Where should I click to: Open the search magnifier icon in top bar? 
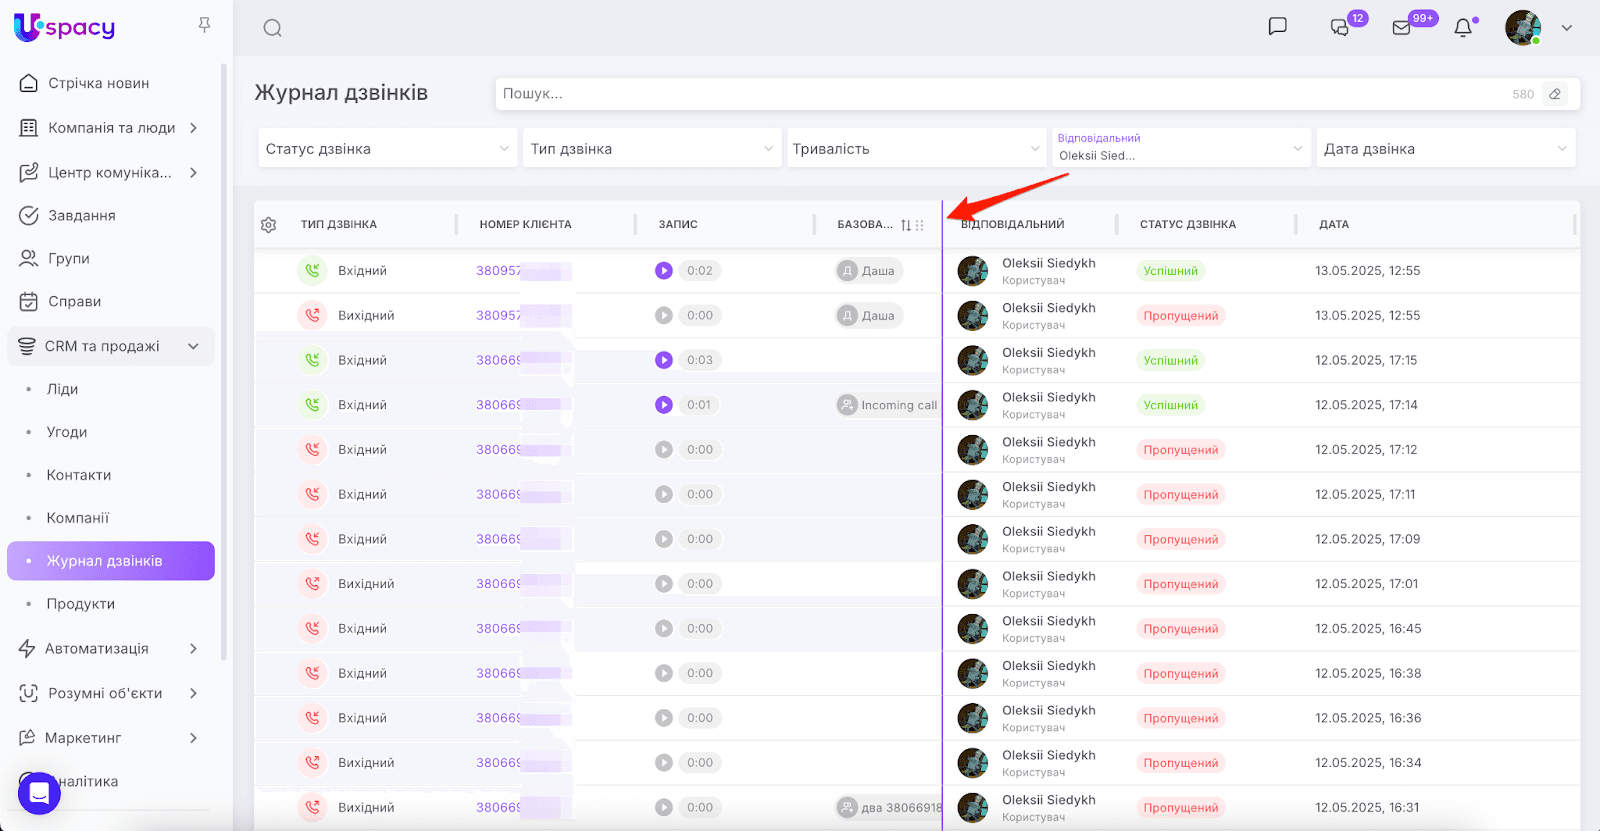coord(272,28)
